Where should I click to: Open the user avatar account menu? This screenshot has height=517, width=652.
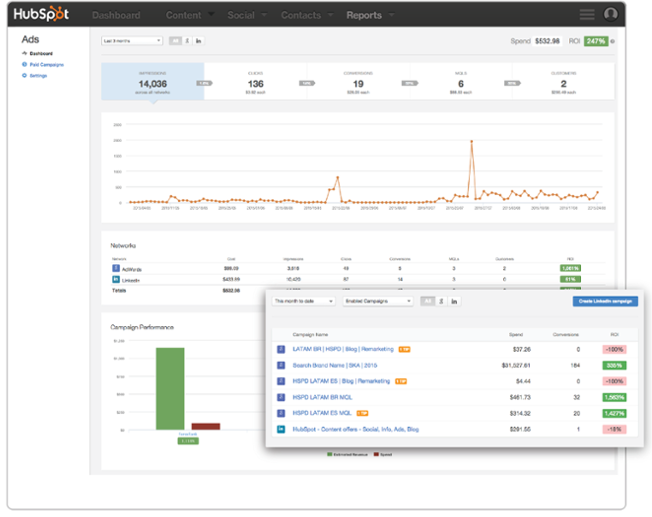point(610,14)
